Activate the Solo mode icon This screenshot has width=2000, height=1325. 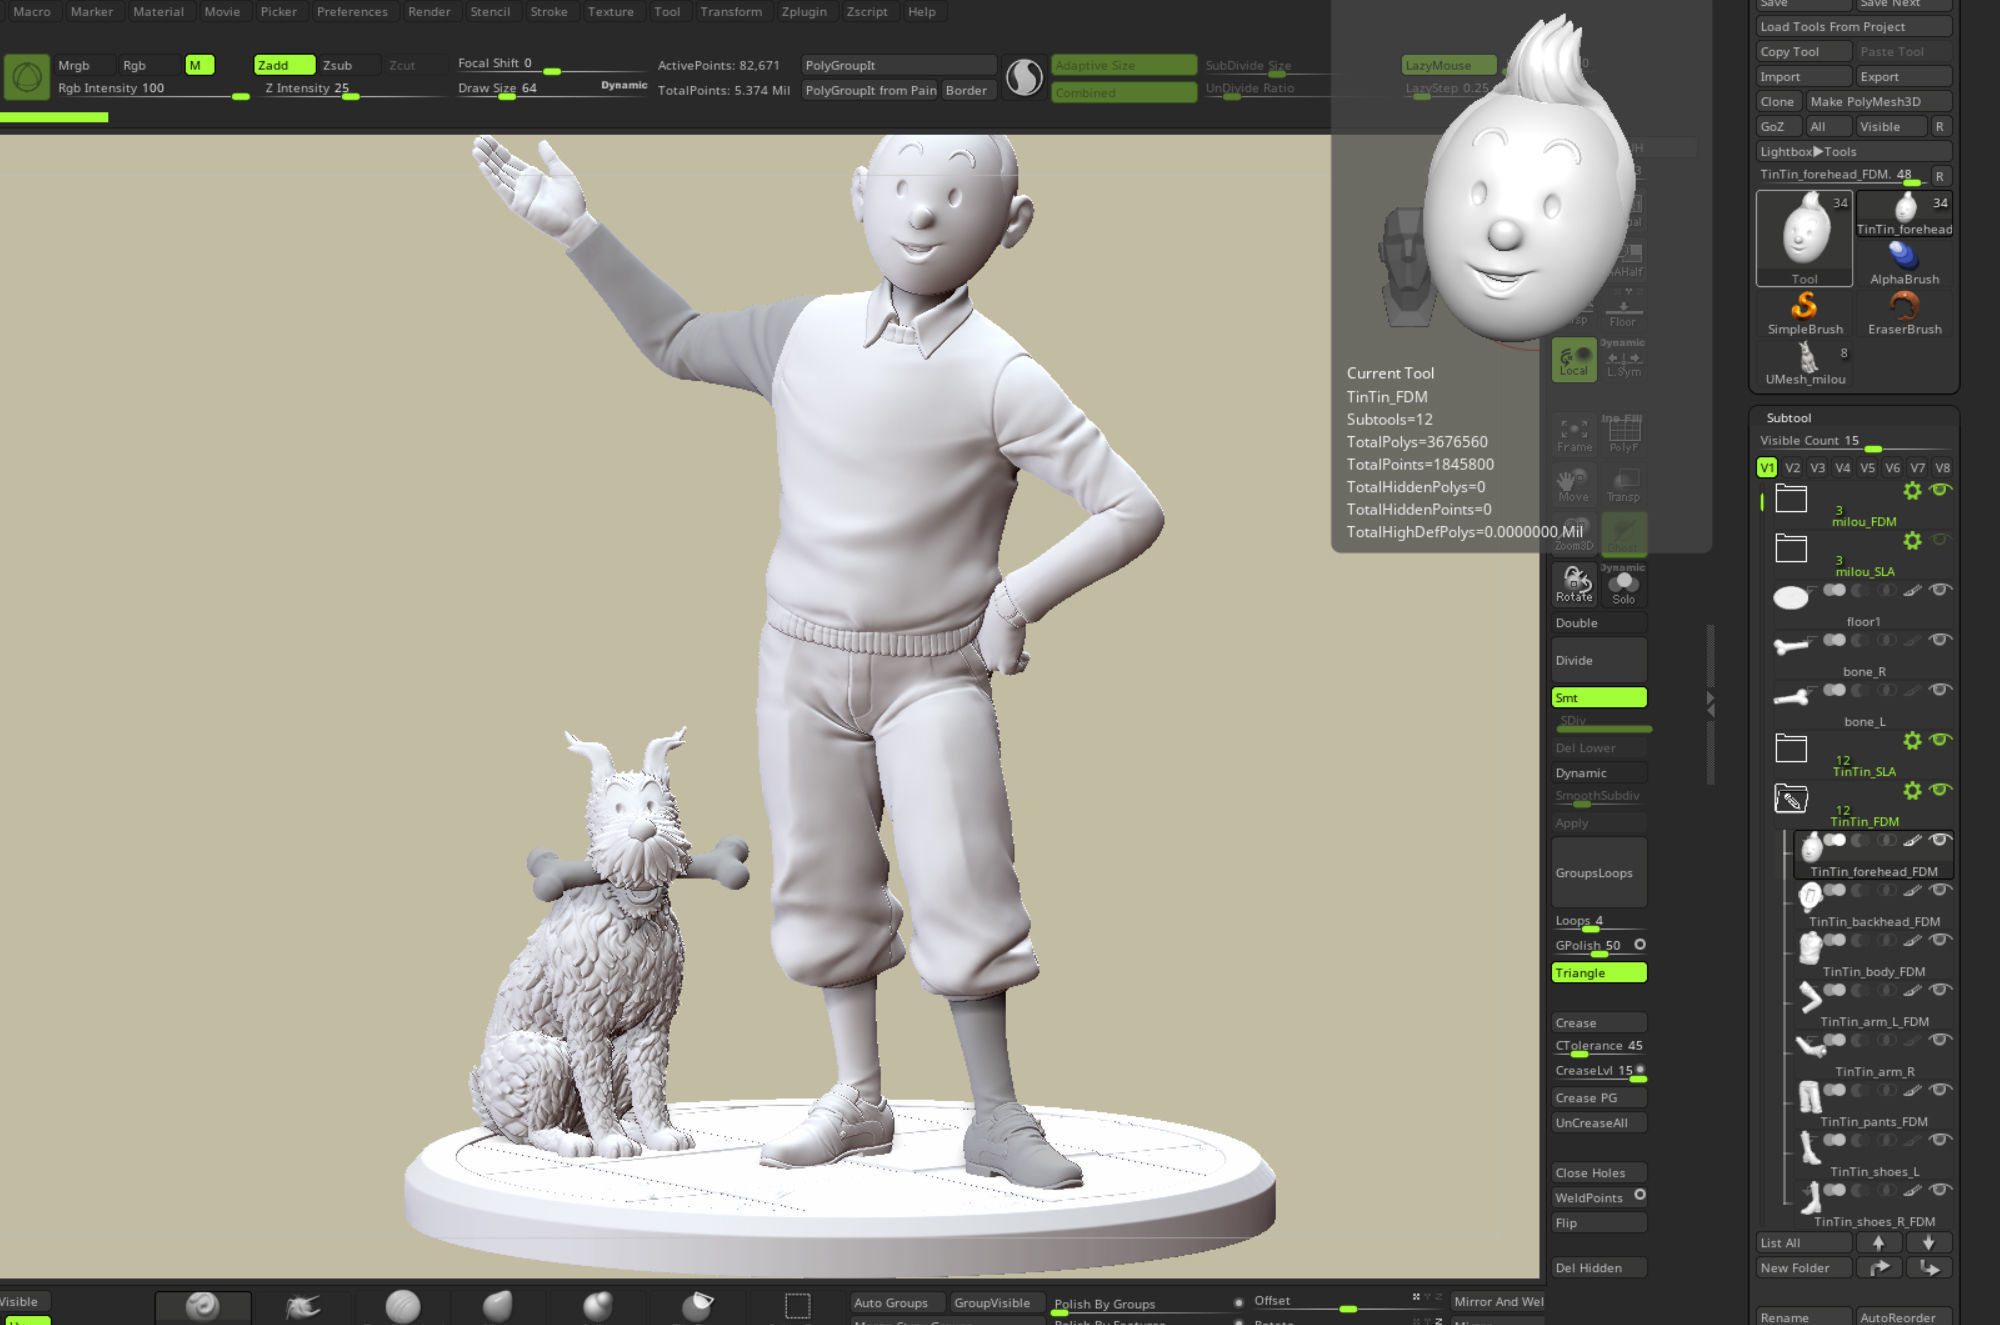point(1623,585)
